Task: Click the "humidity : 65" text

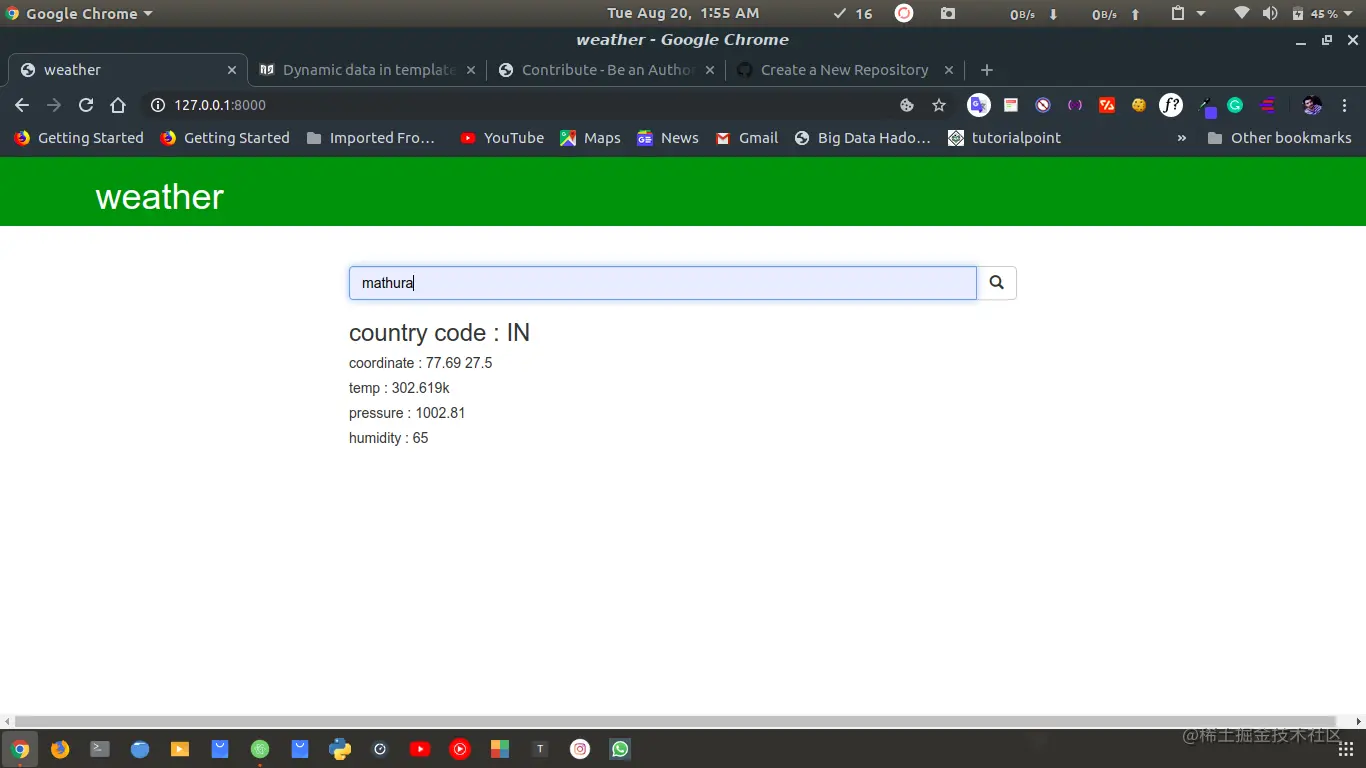Action: click(x=388, y=438)
